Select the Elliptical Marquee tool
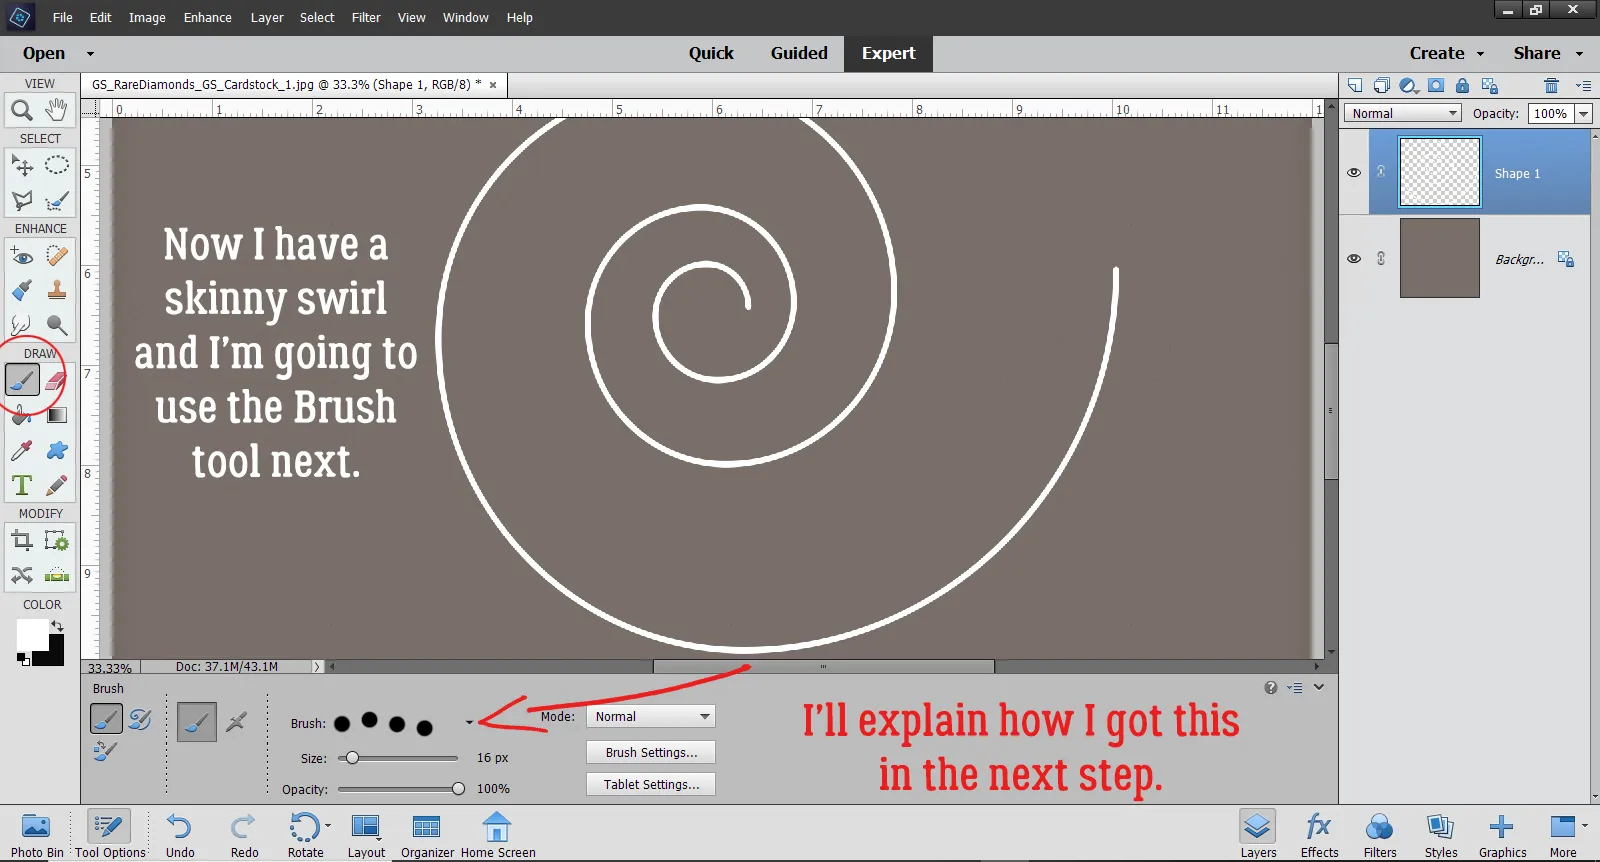This screenshot has width=1600, height=862. click(57, 165)
